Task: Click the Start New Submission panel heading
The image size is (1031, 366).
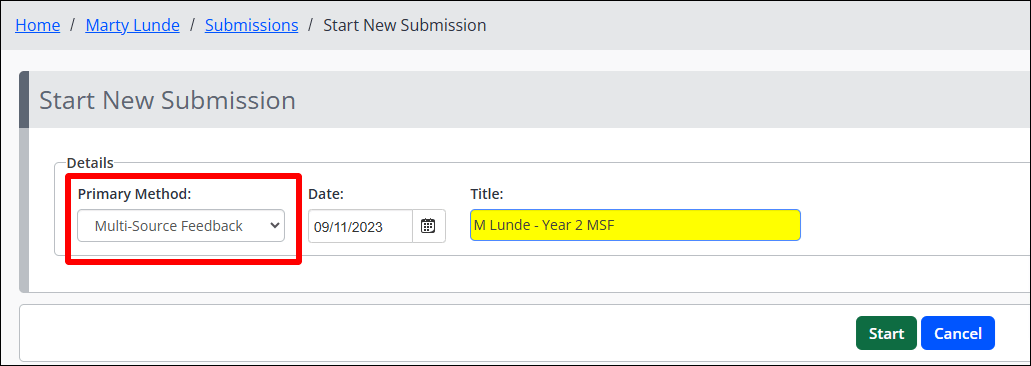Action: point(168,101)
